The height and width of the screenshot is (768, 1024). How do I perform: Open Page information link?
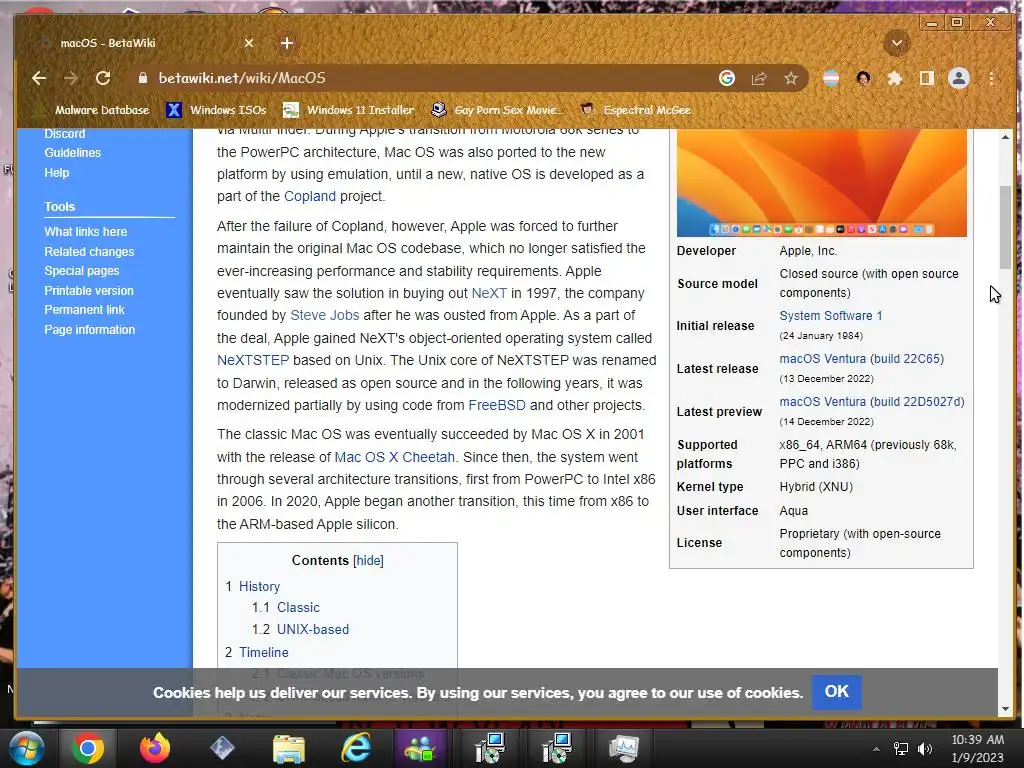(x=89, y=330)
